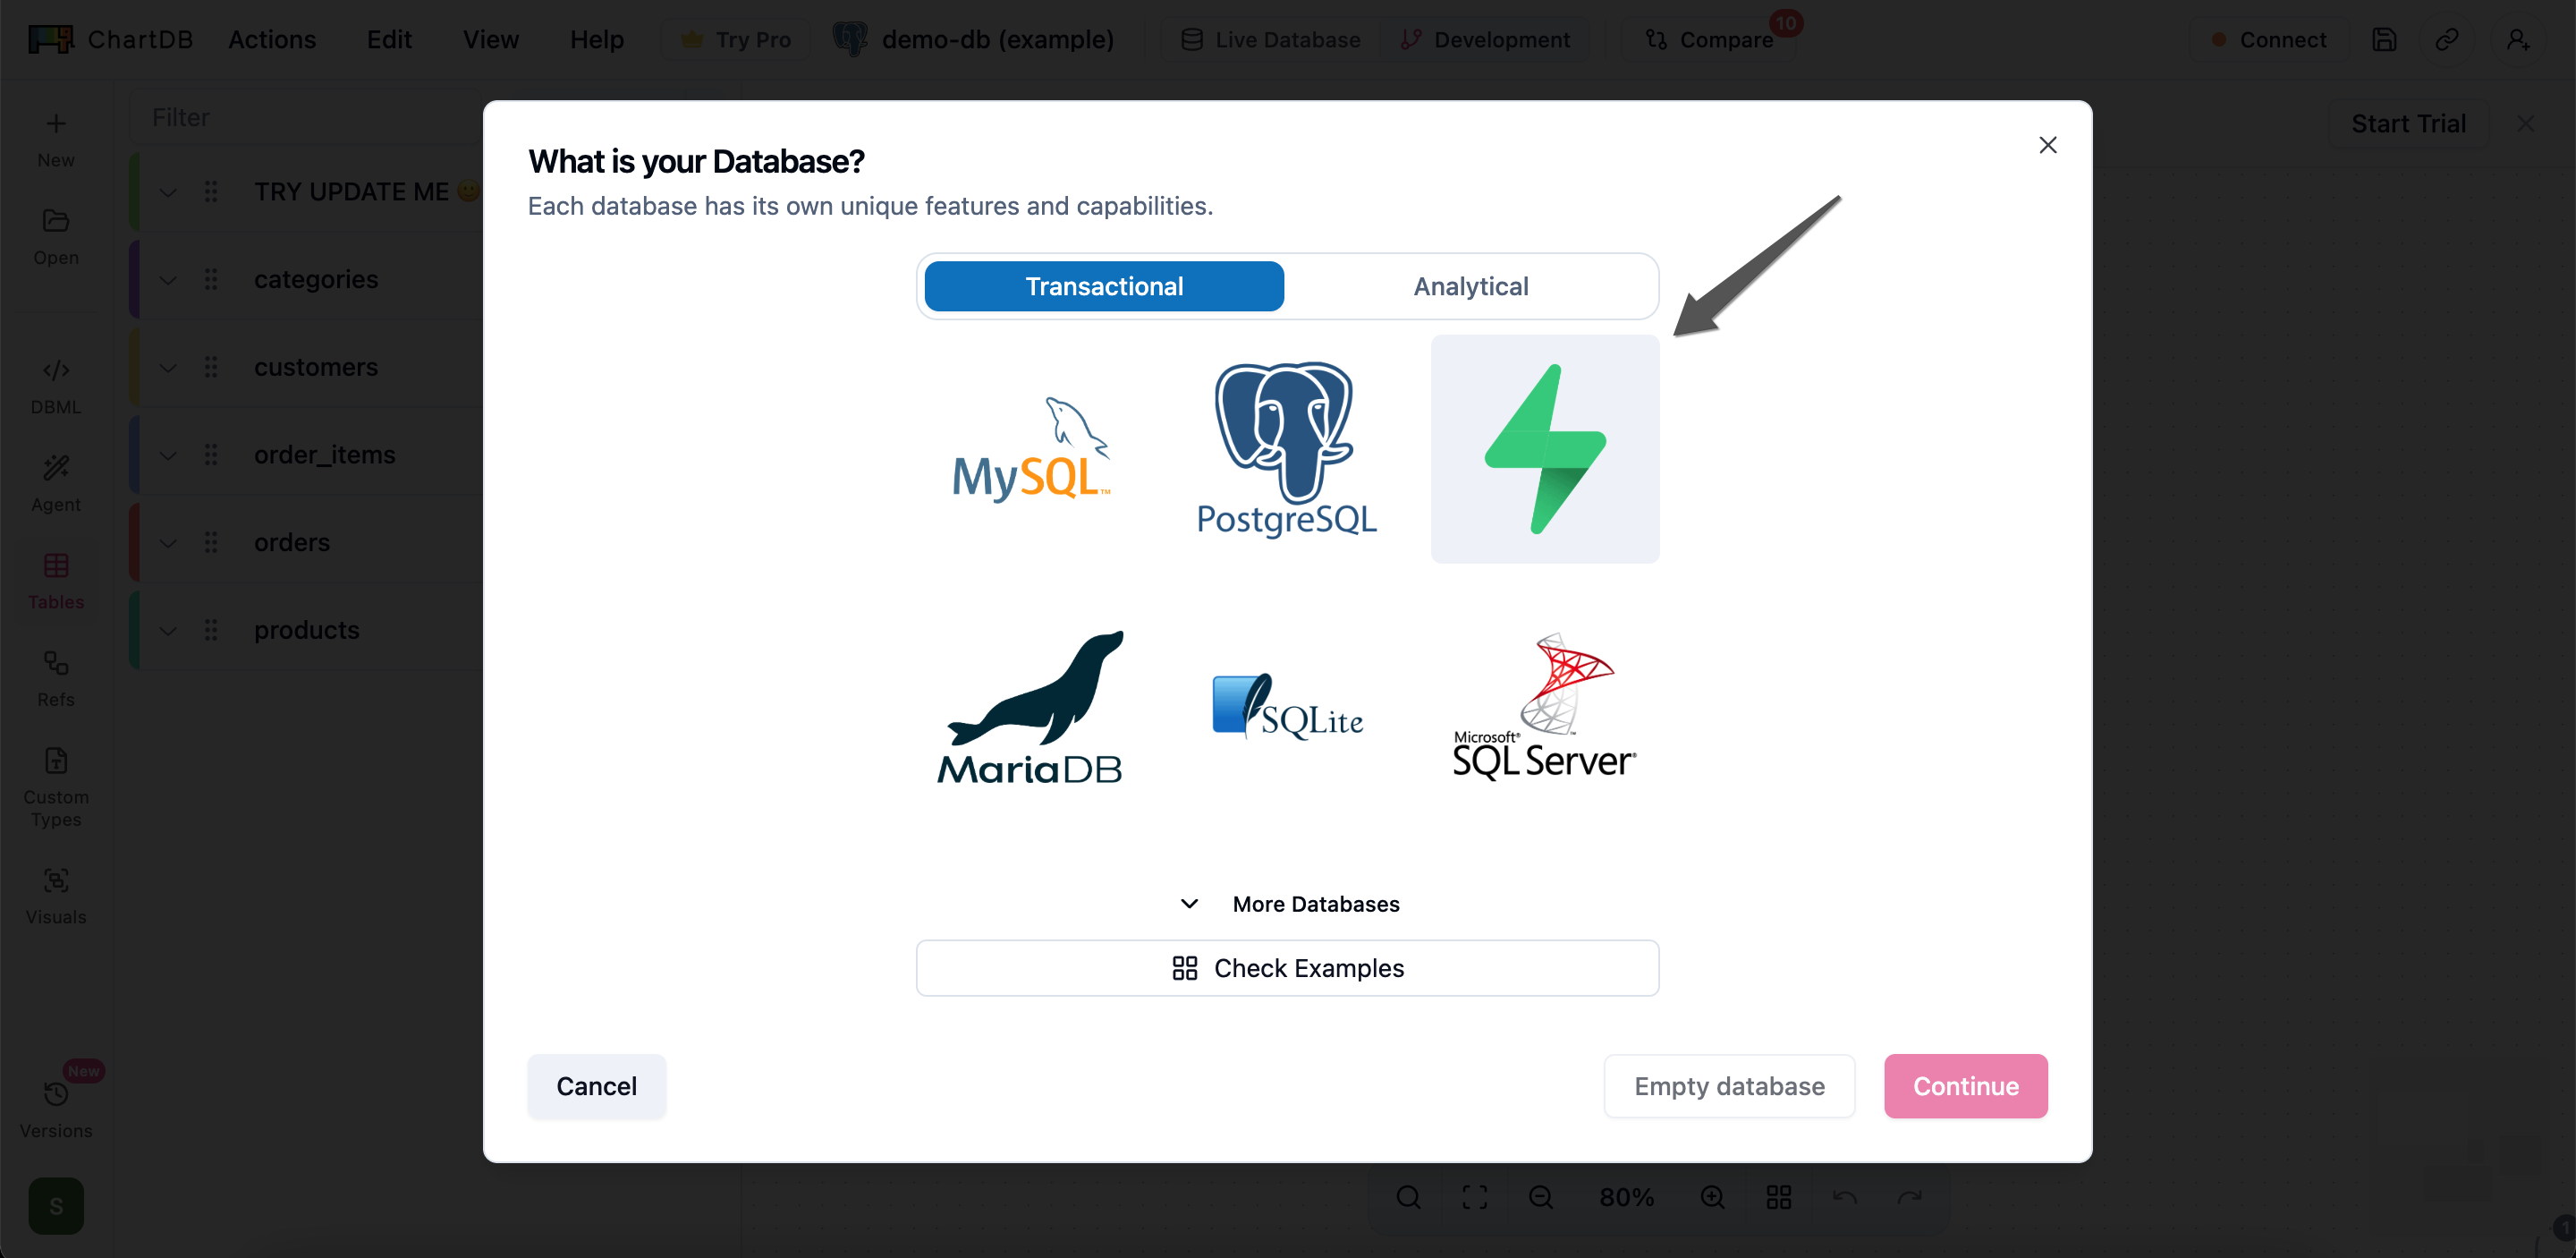The image size is (2576, 1258).
Task: Open the Visuals panel in the sidebar
Action: point(55,894)
